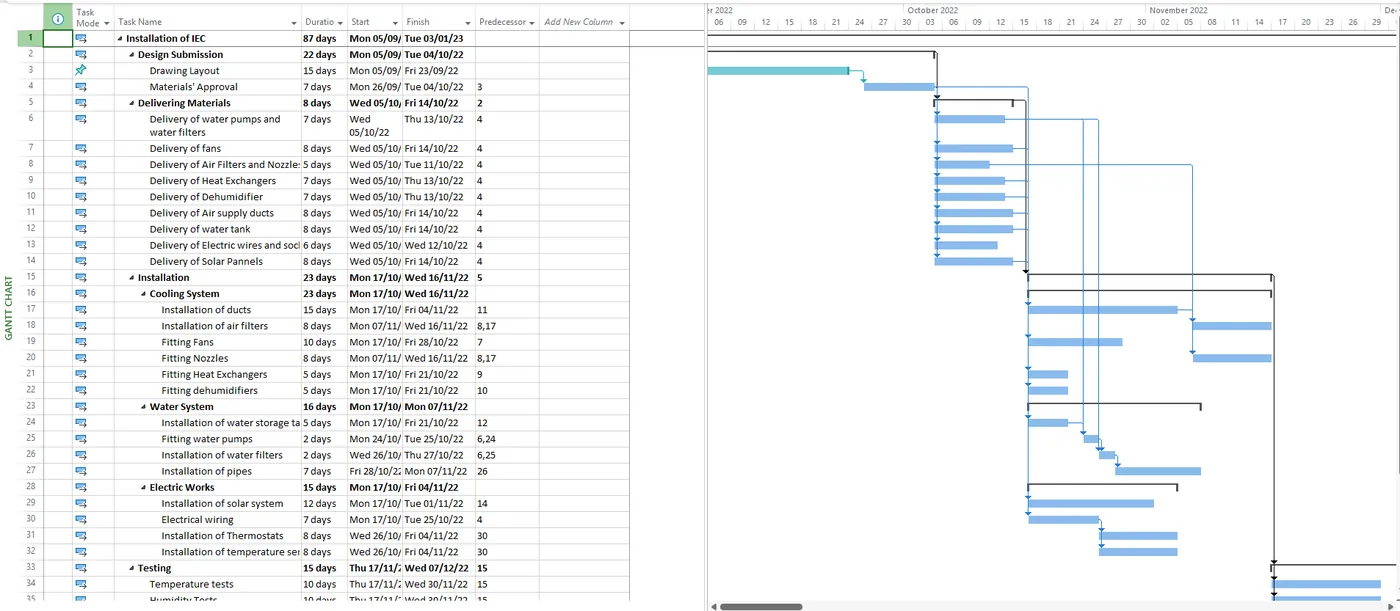Collapse the Installation of IEC summary task
Viewport: 1400px width, 611px height.
(x=121, y=38)
